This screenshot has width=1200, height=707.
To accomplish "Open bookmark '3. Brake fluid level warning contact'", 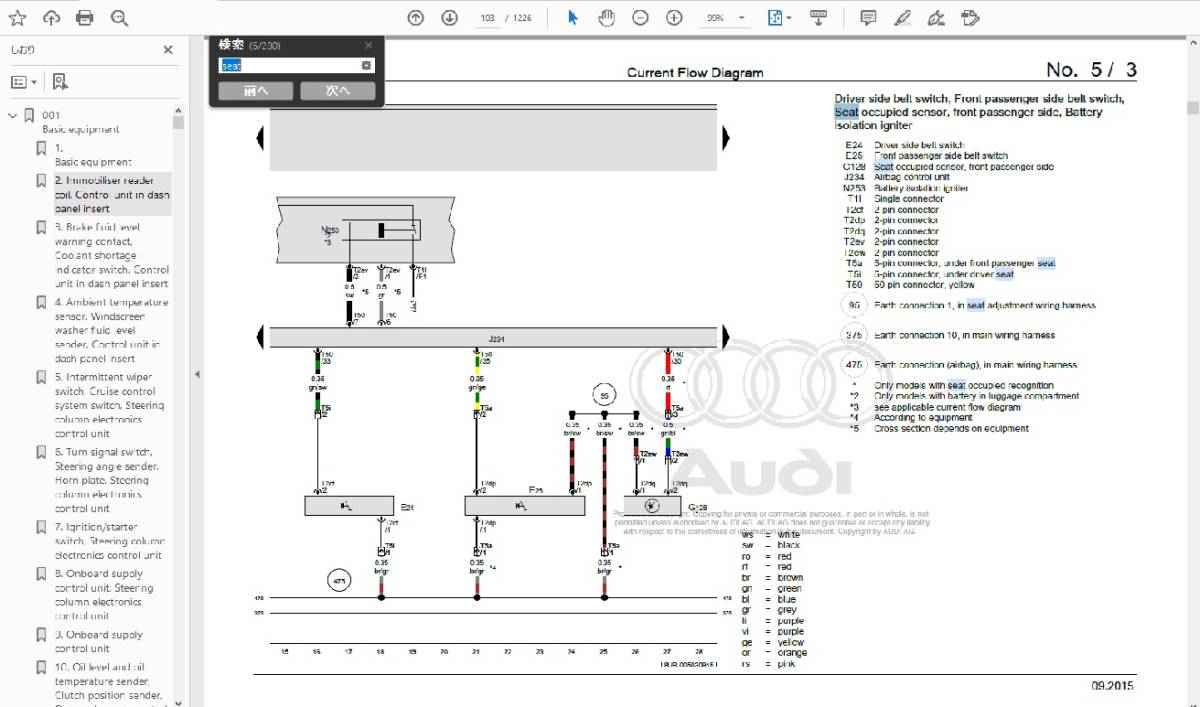I will 112,255.
